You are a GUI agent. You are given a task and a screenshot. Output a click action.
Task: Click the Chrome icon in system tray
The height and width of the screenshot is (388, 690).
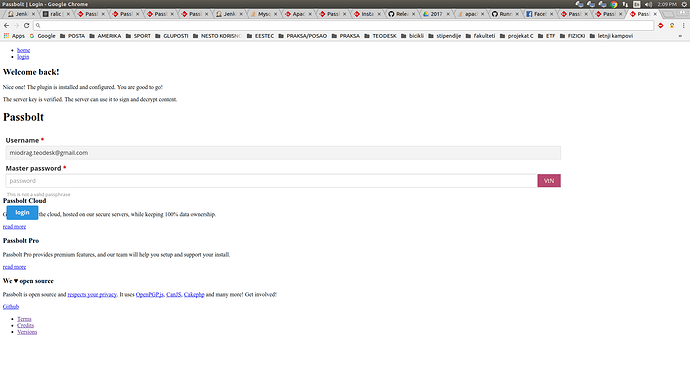pos(614,4)
